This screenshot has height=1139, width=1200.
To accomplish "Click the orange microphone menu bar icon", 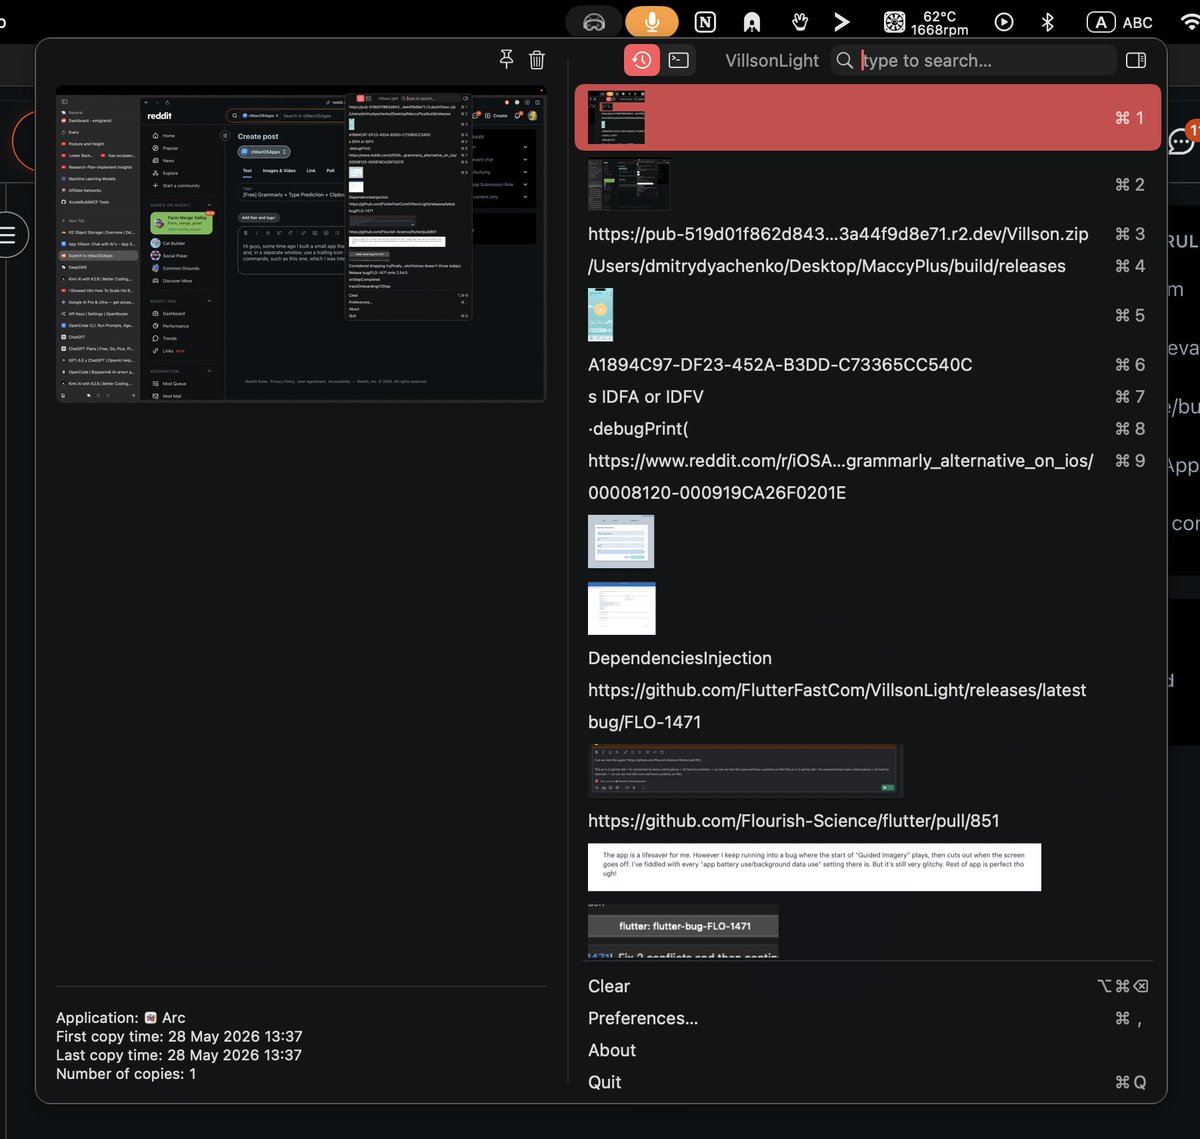I will (651, 21).
